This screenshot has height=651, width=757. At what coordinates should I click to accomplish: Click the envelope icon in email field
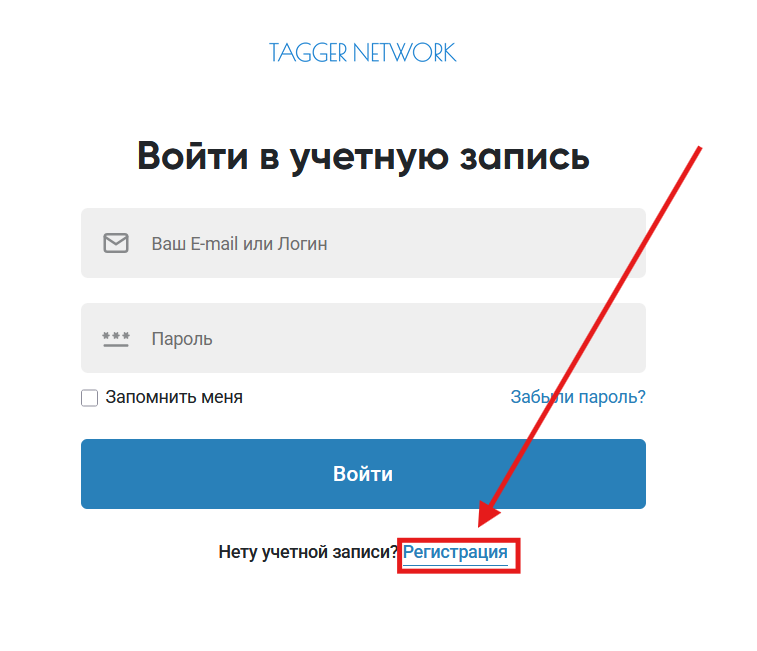pos(116,243)
